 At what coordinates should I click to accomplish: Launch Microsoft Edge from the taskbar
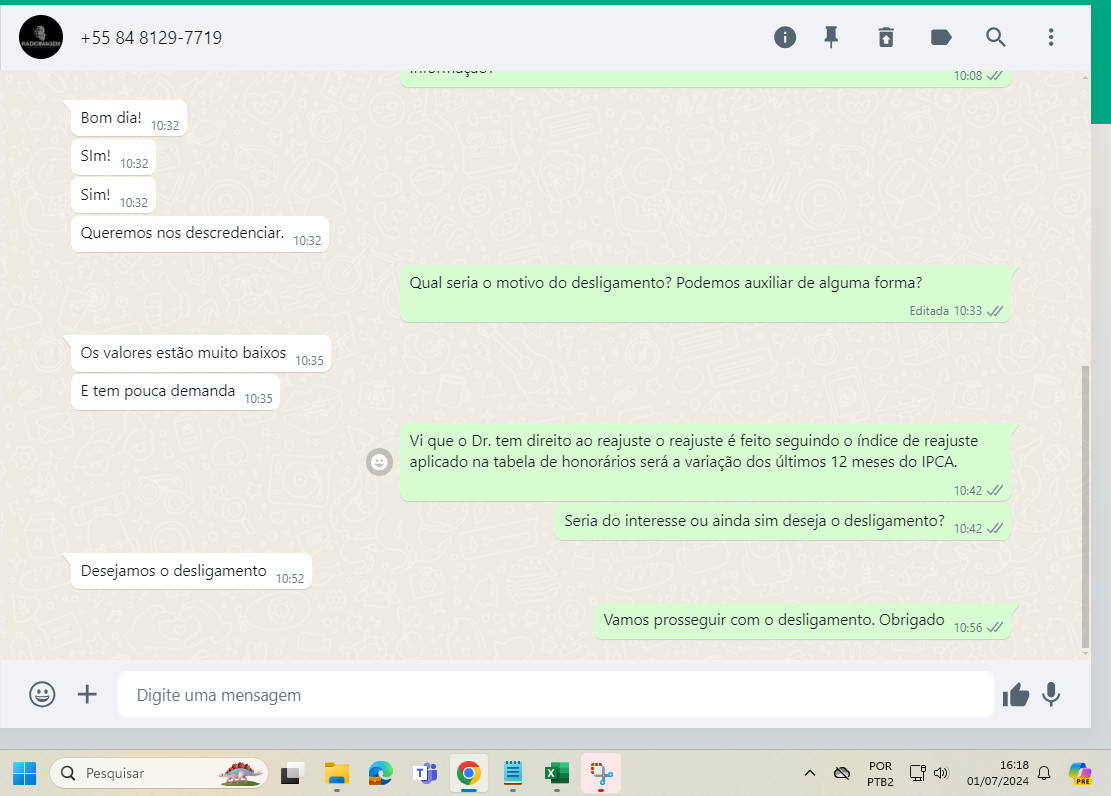click(380, 773)
